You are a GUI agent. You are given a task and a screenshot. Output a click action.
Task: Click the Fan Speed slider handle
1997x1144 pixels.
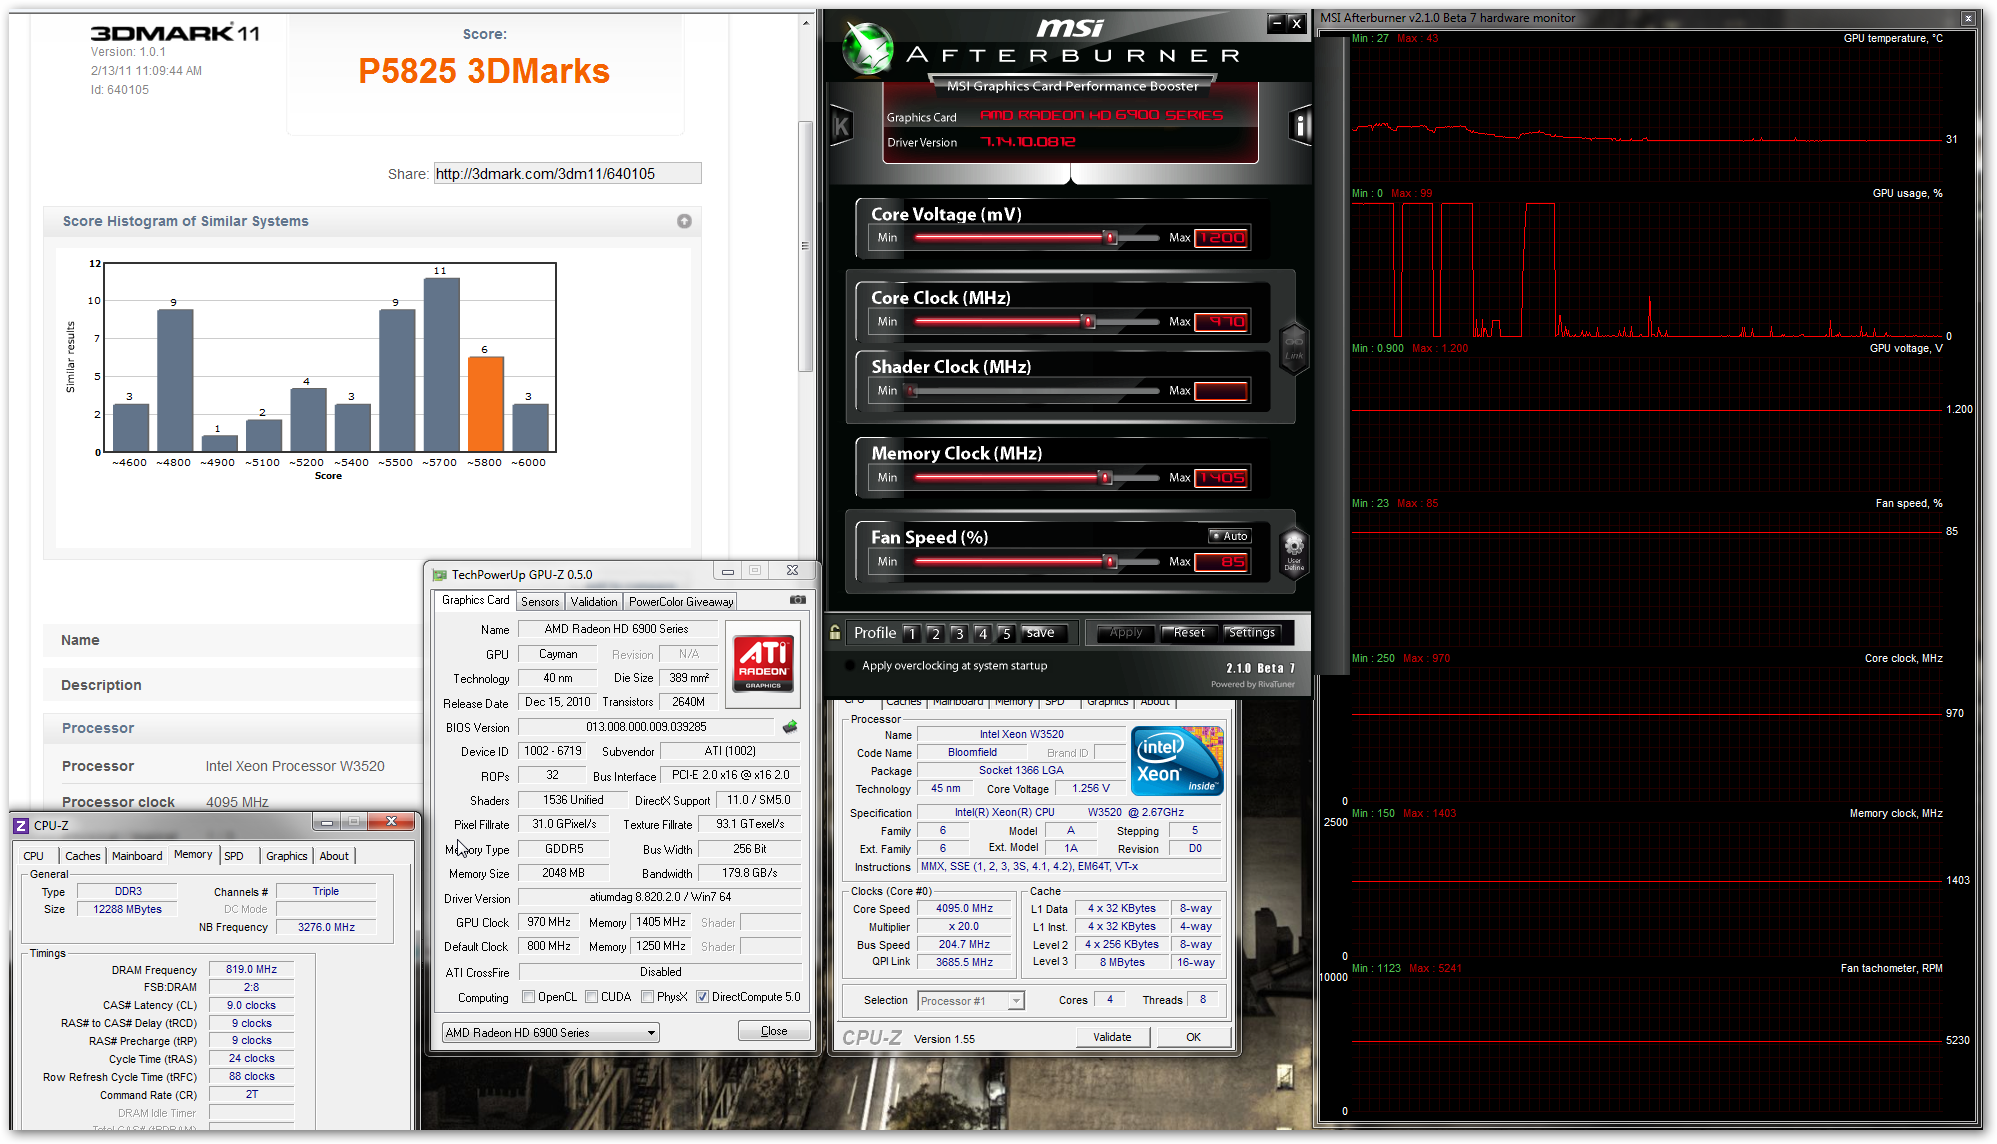pyautogui.click(x=1110, y=562)
